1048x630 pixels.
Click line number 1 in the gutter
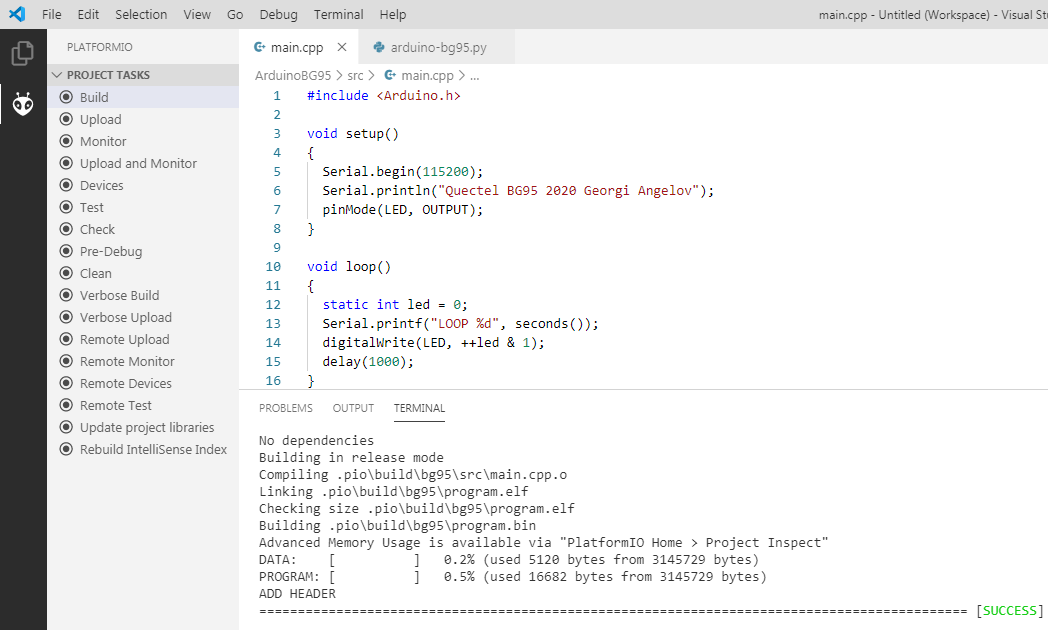point(277,96)
